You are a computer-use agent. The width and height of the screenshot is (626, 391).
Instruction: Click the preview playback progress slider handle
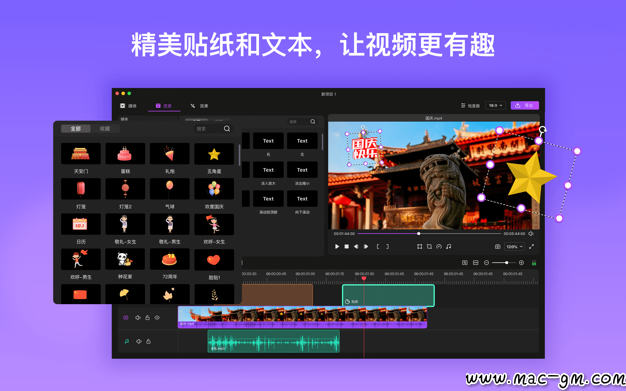(418, 234)
